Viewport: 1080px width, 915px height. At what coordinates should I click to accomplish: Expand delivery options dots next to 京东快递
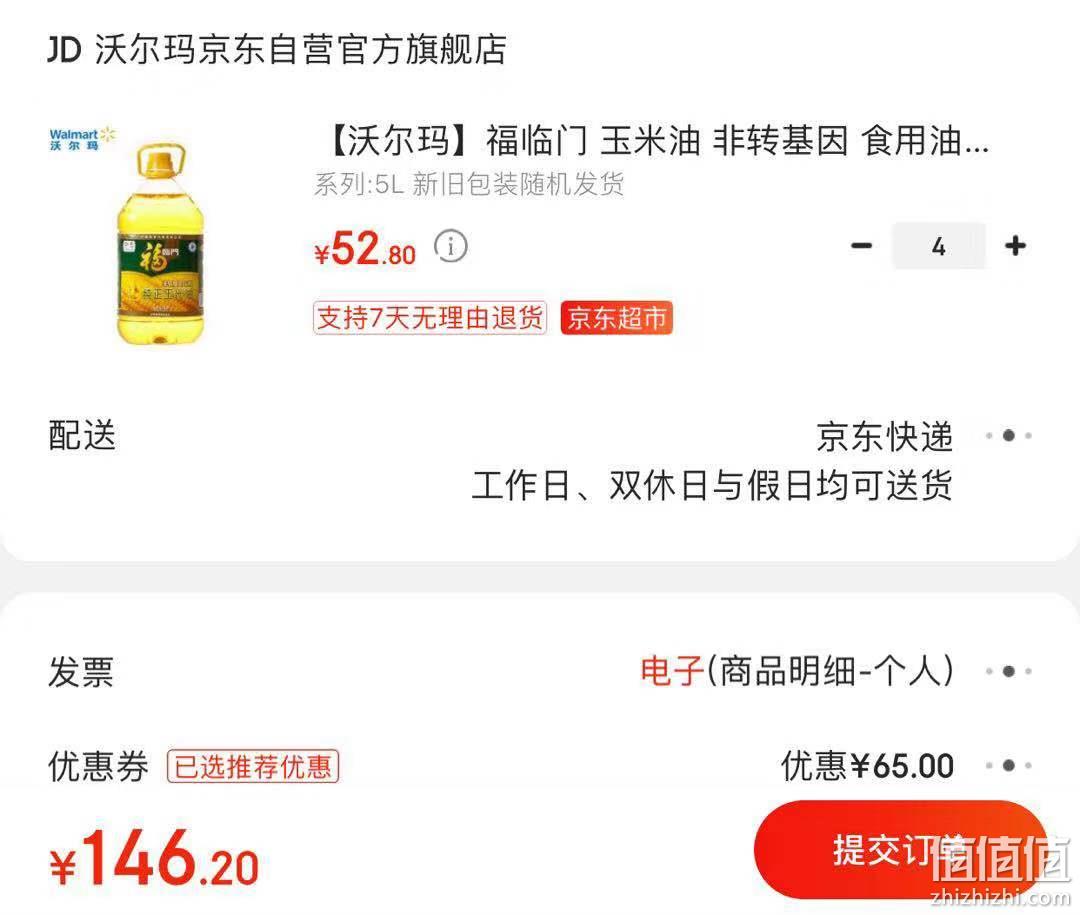coord(1008,435)
